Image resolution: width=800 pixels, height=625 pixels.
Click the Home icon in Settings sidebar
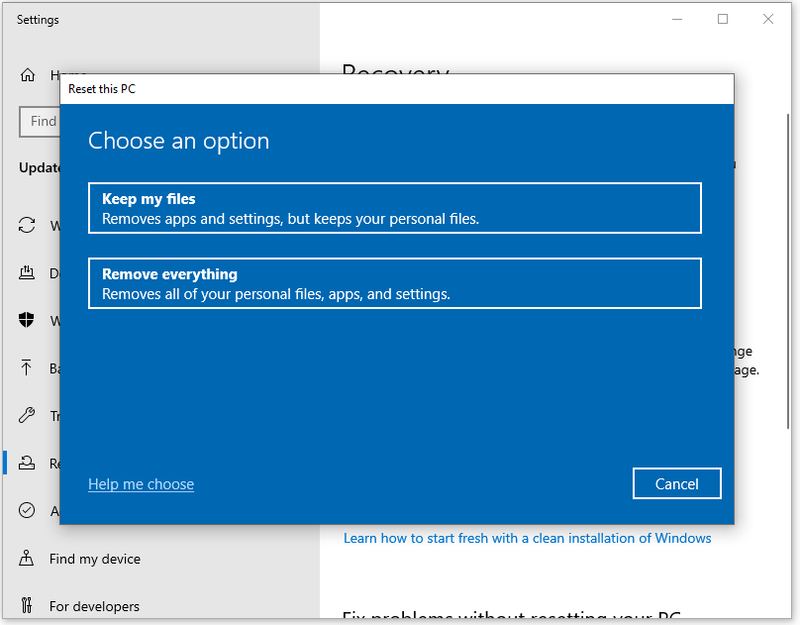click(x=28, y=75)
